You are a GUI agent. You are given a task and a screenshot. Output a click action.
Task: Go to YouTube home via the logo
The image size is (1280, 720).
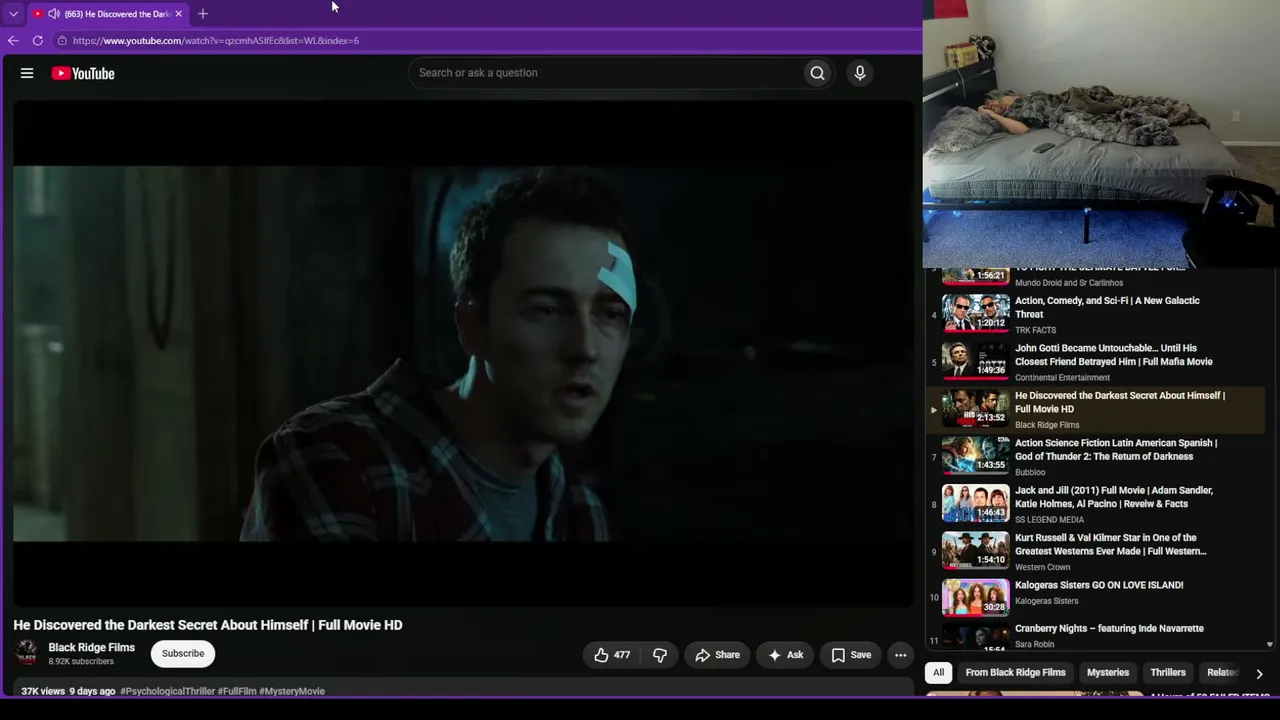(x=83, y=73)
